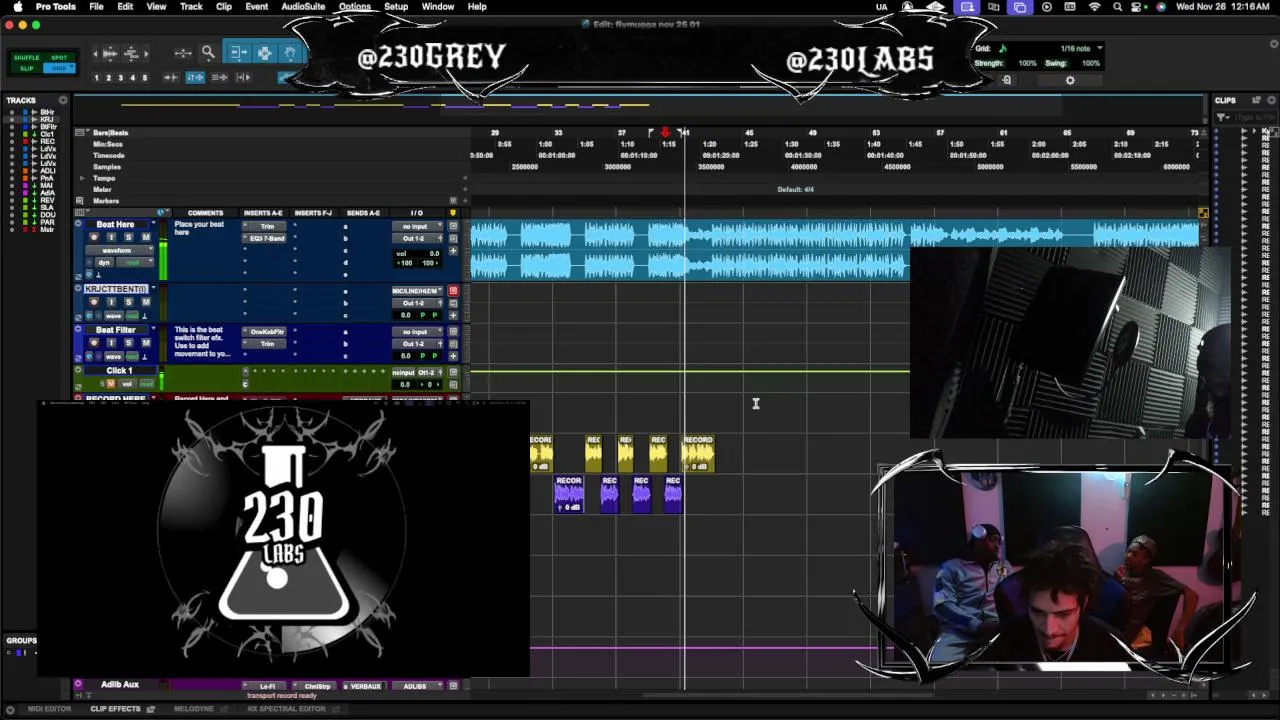Open the Clips list filter icon
Viewport: 1280px width, 720px height.
pyautogui.click(x=1222, y=117)
